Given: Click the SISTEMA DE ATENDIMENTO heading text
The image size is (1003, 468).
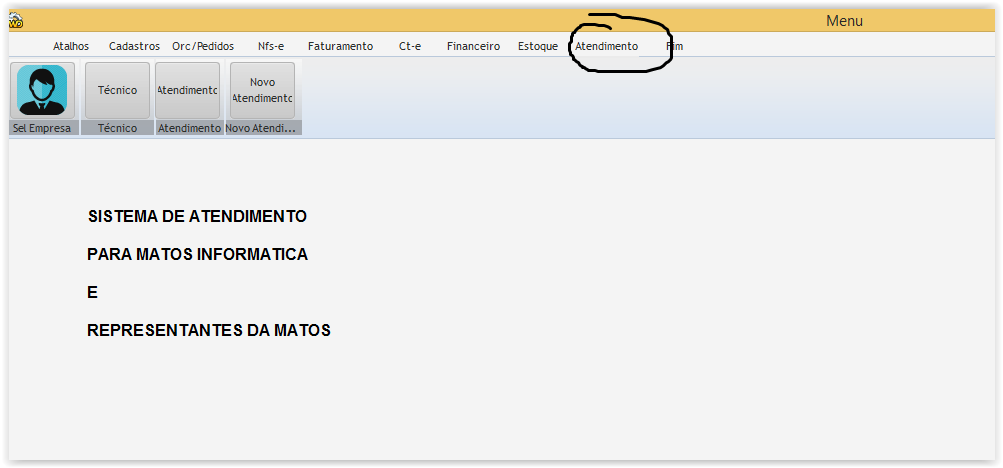Looking at the screenshot, I should [x=197, y=216].
